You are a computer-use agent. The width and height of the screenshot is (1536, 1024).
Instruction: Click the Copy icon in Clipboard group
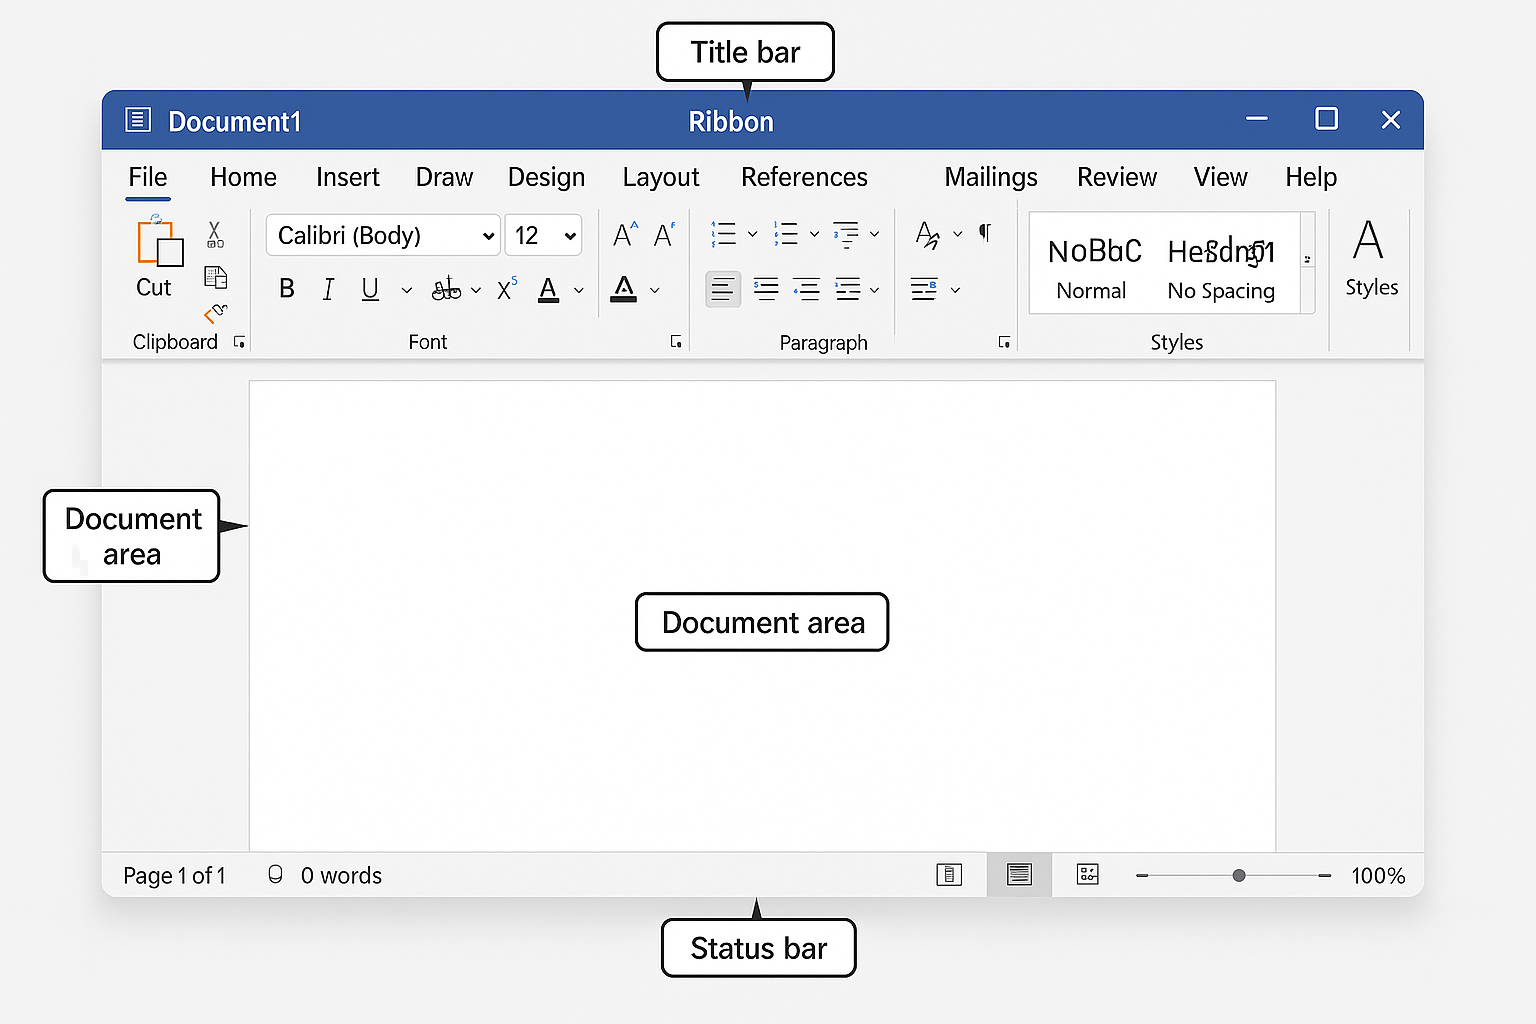tap(215, 277)
